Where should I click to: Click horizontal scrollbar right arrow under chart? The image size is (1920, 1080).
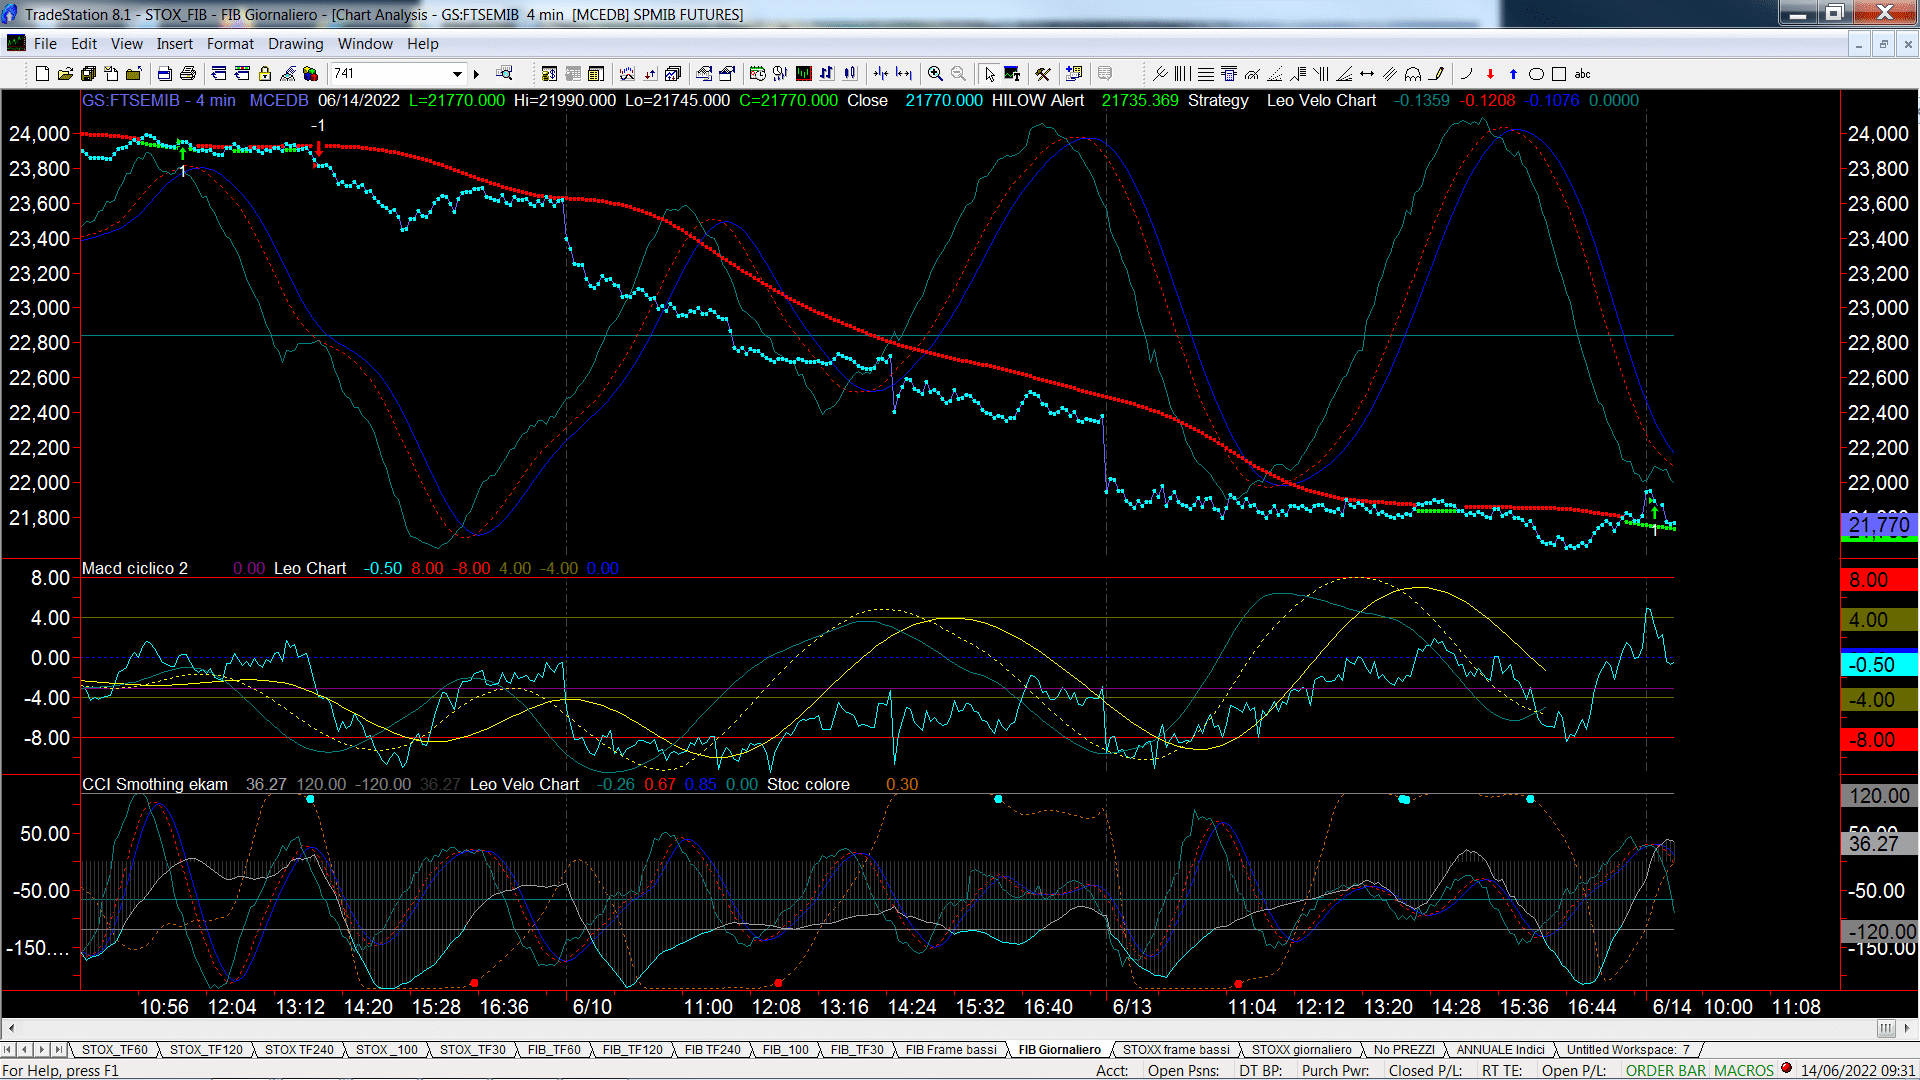[1907, 1028]
